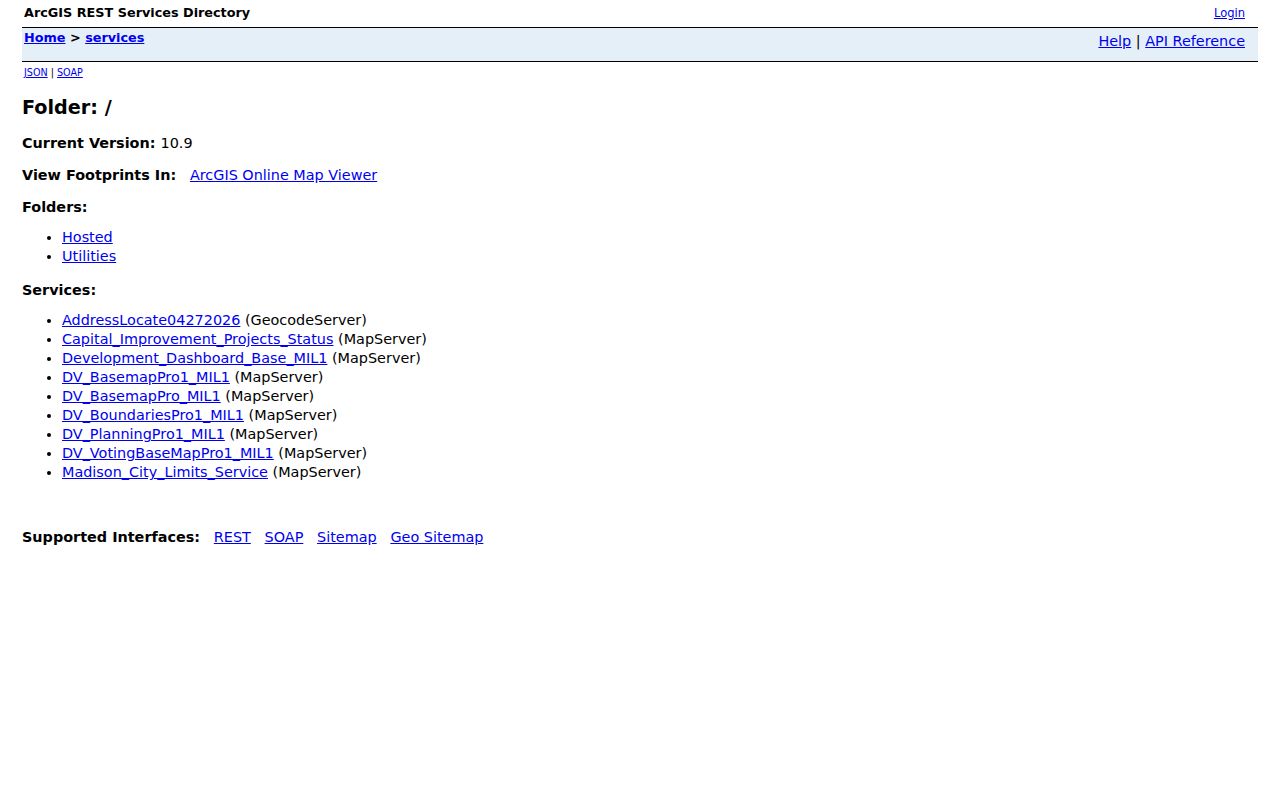Open the Hosted folder
Viewport: 1280px width, 800px height.
pyautogui.click(x=87, y=237)
